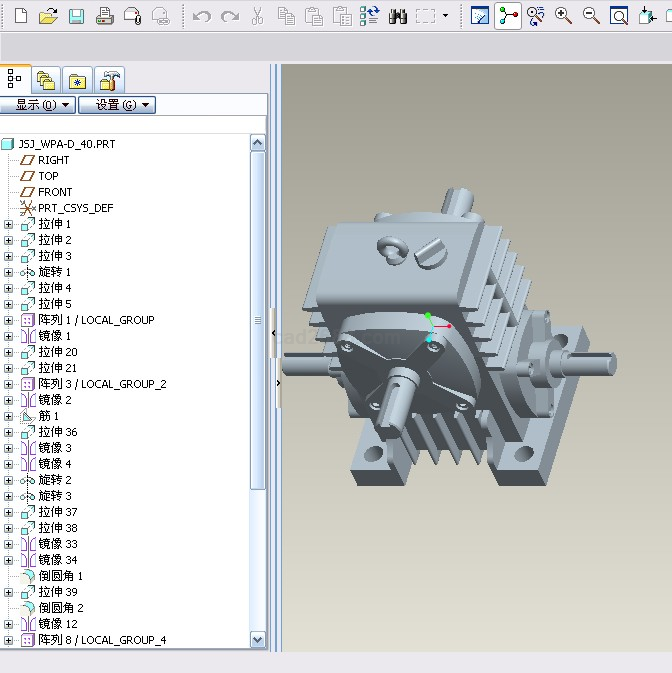Image resolution: width=672 pixels, height=673 pixels.
Task: Select the Zoom Out magnifier
Action: tap(592, 16)
